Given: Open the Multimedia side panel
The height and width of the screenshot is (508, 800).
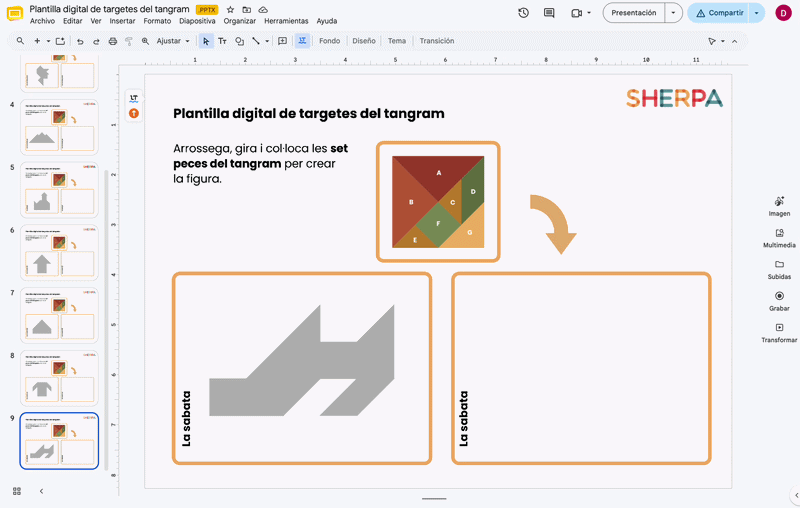Looking at the screenshot, I should [x=779, y=238].
